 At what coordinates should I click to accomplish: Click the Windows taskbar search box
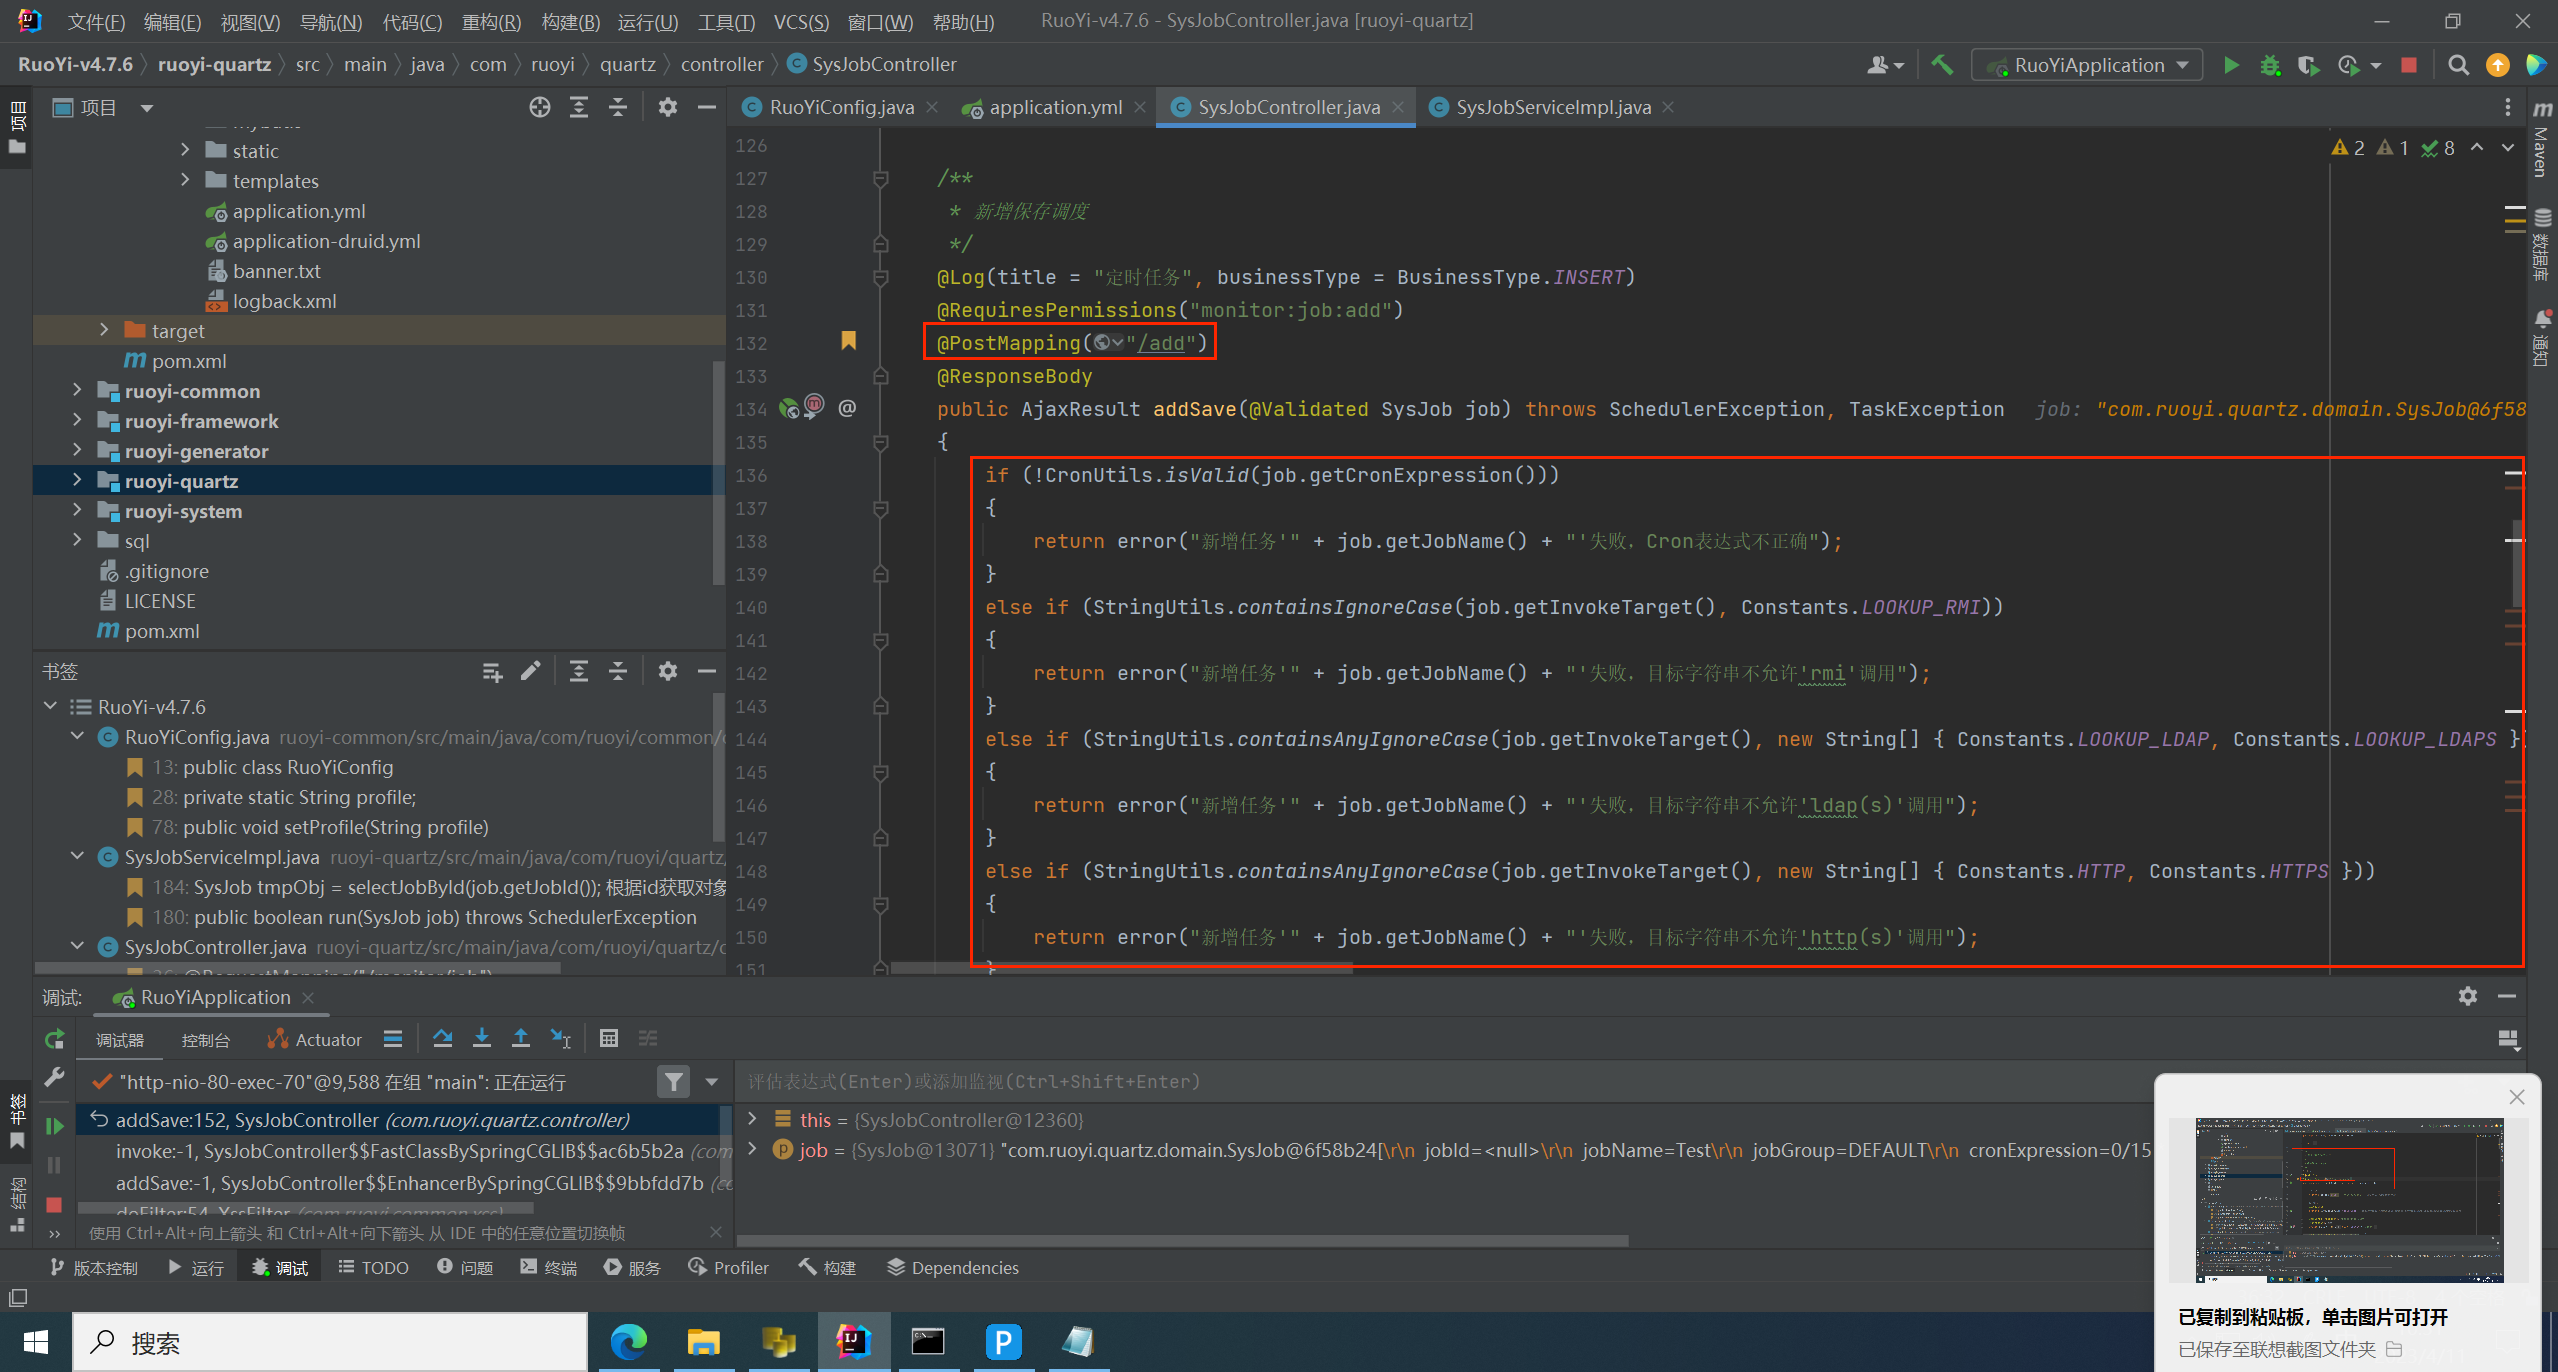[330, 1342]
